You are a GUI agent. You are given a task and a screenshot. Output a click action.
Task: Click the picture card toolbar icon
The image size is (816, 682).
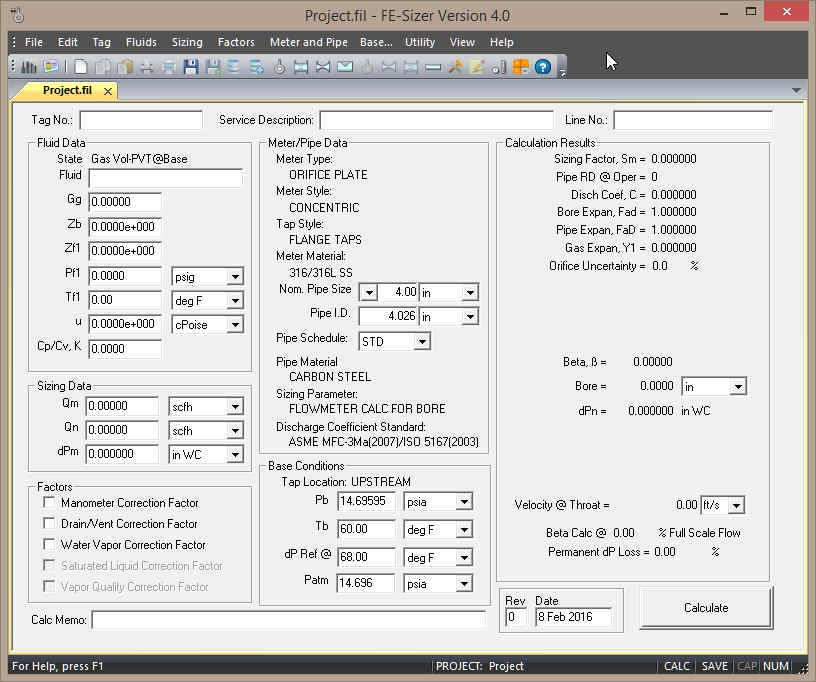tap(50, 67)
